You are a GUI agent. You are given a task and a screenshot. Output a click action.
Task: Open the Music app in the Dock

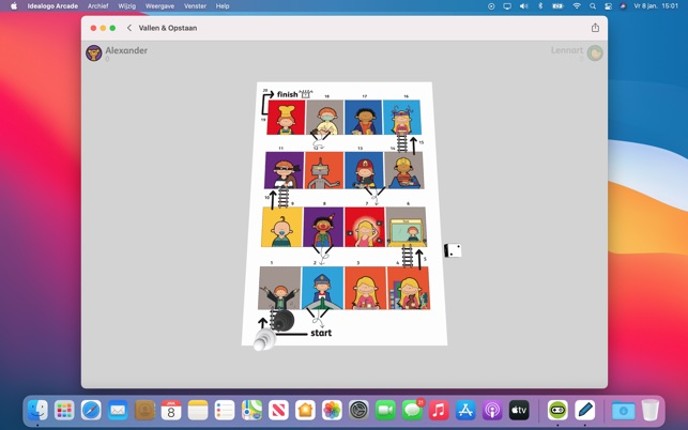[x=439, y=409]
